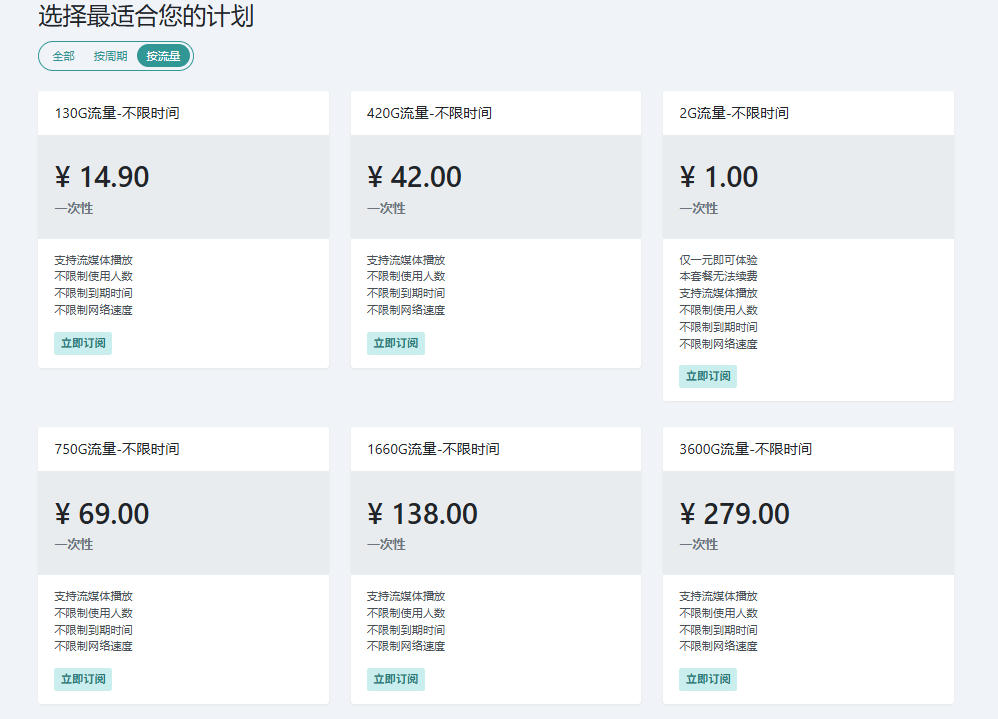Select the 全部 filter tab
998x719 pixels.
(x=64, y=56)
